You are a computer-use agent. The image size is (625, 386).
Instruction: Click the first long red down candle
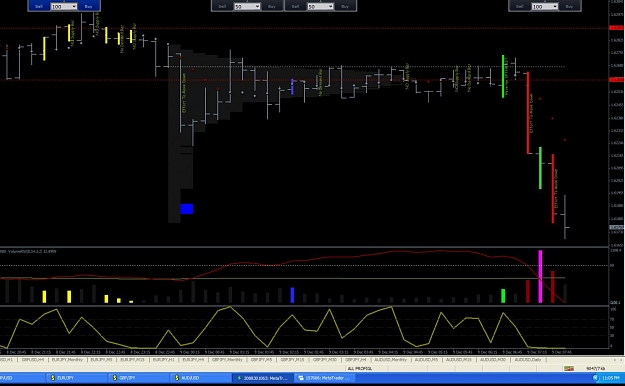click(x=528, y=113)
